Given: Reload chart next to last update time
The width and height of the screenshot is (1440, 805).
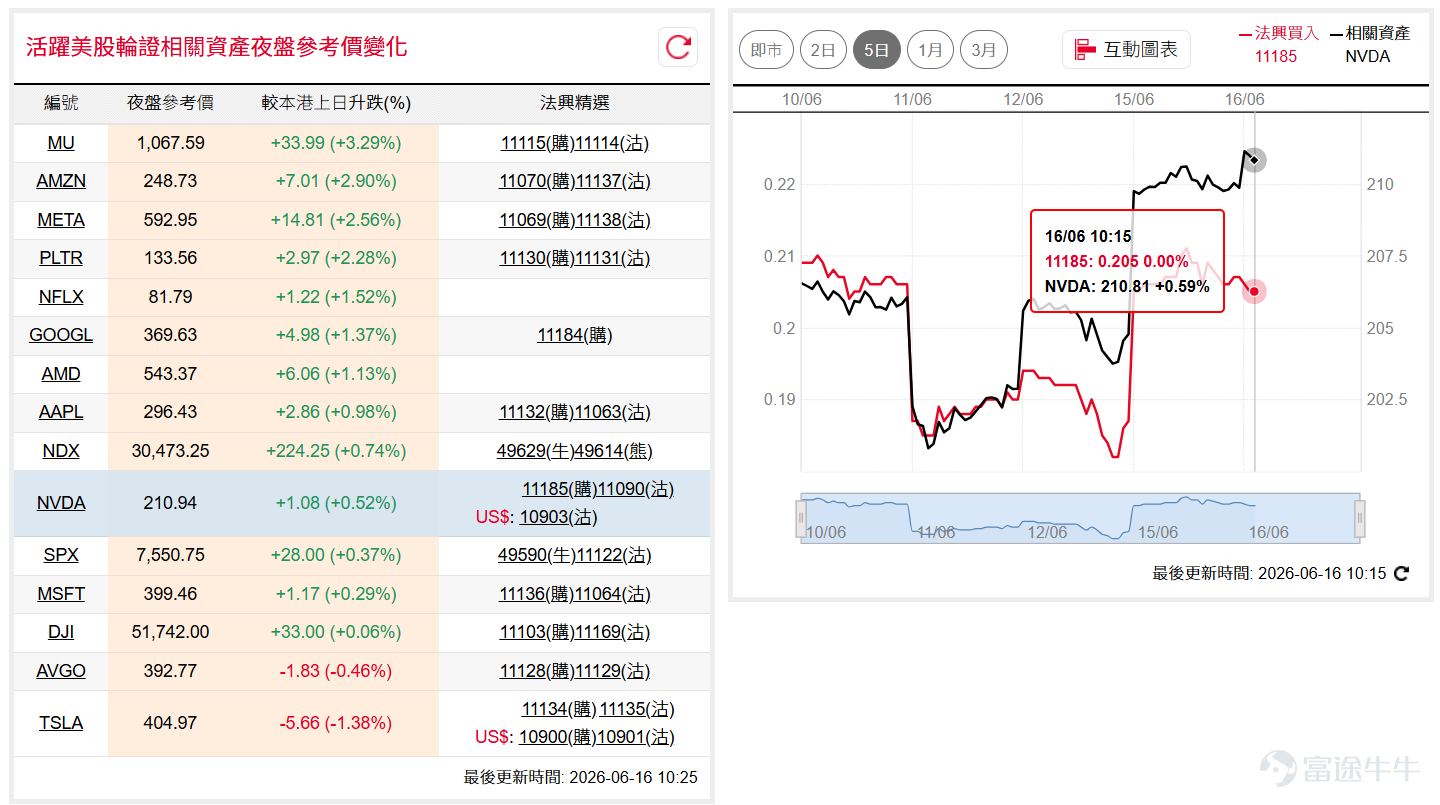Looking at the screenshot, I should coord(1401,573).
